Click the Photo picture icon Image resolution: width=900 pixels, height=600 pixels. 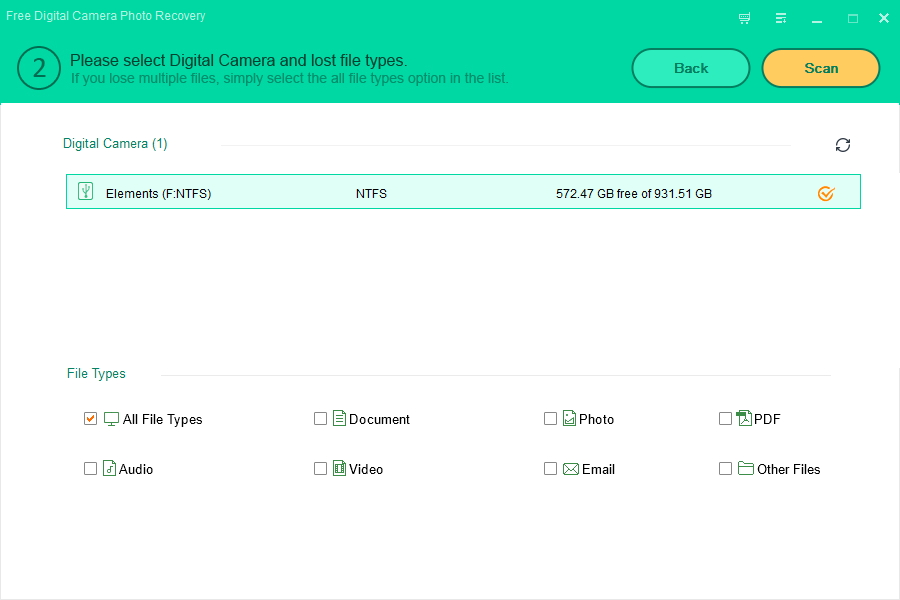pyautogui.click(x=569, y=418)
